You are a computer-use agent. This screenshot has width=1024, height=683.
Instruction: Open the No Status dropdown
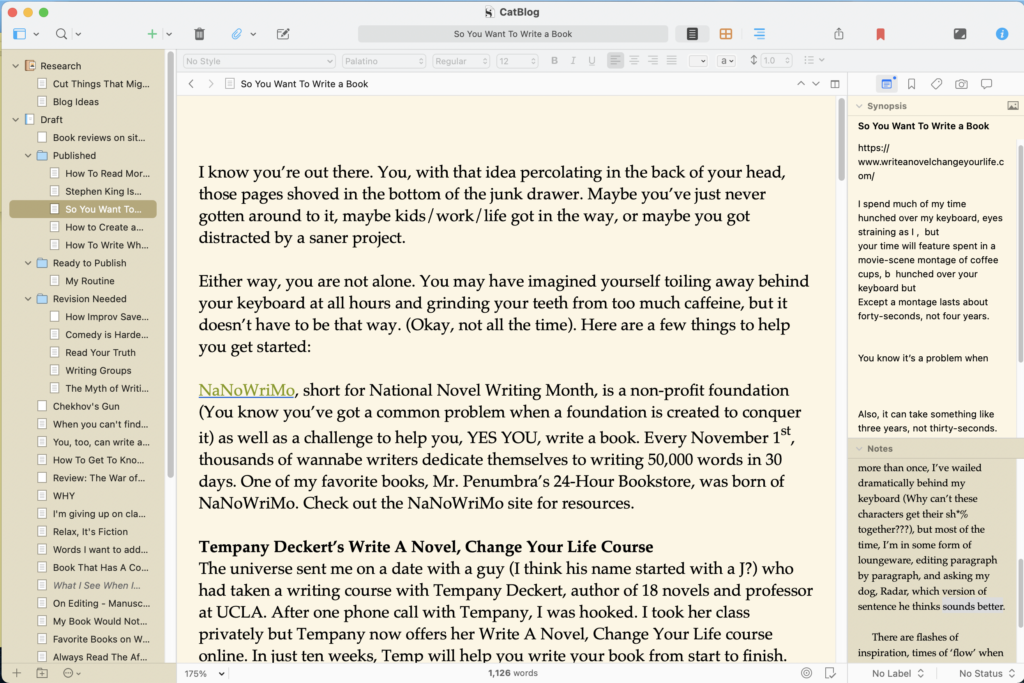coord(986,673)
